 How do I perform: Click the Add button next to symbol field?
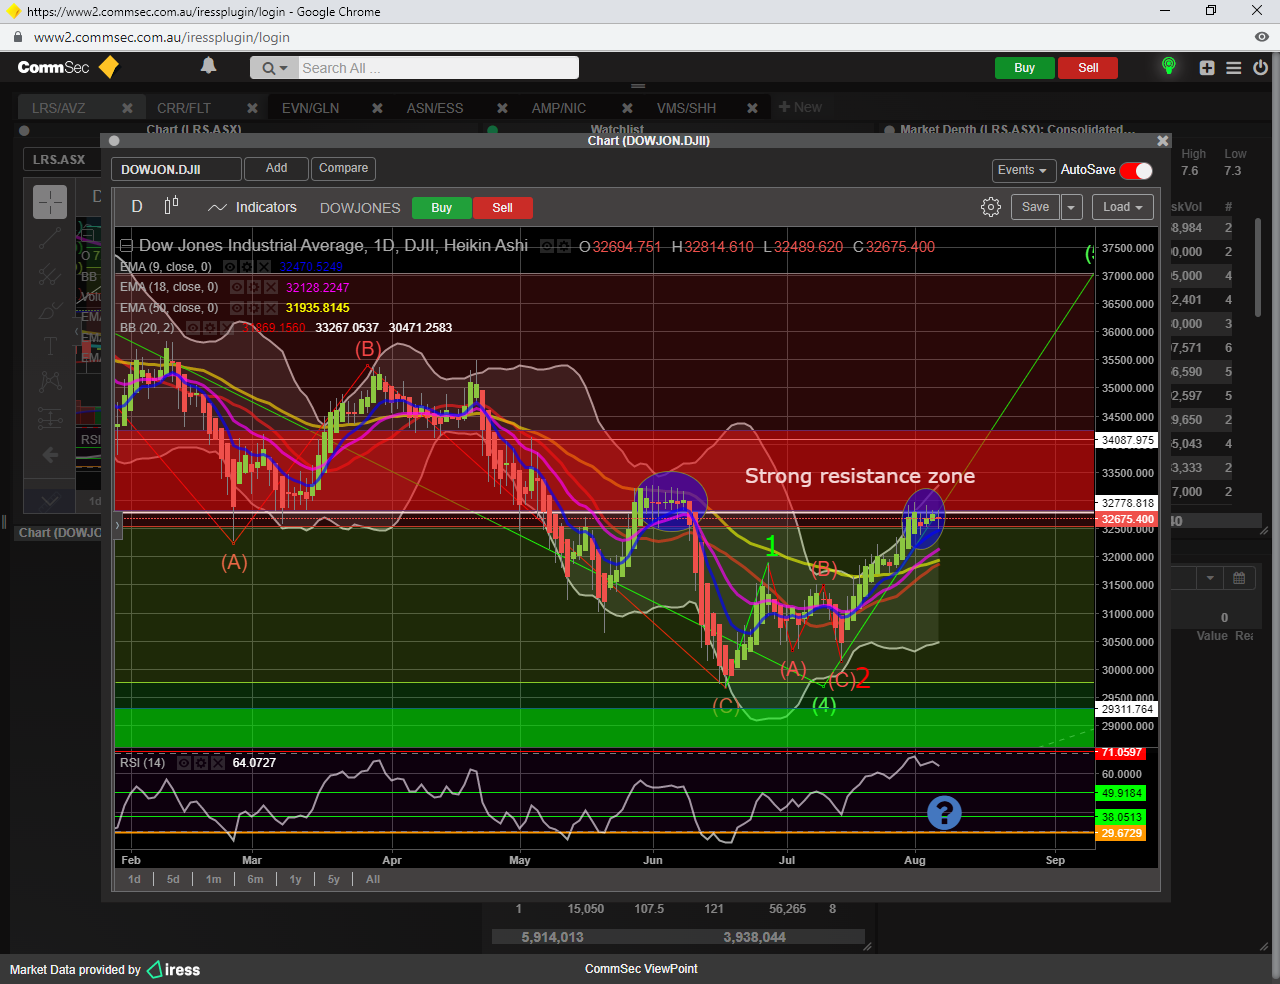(276, 168)
